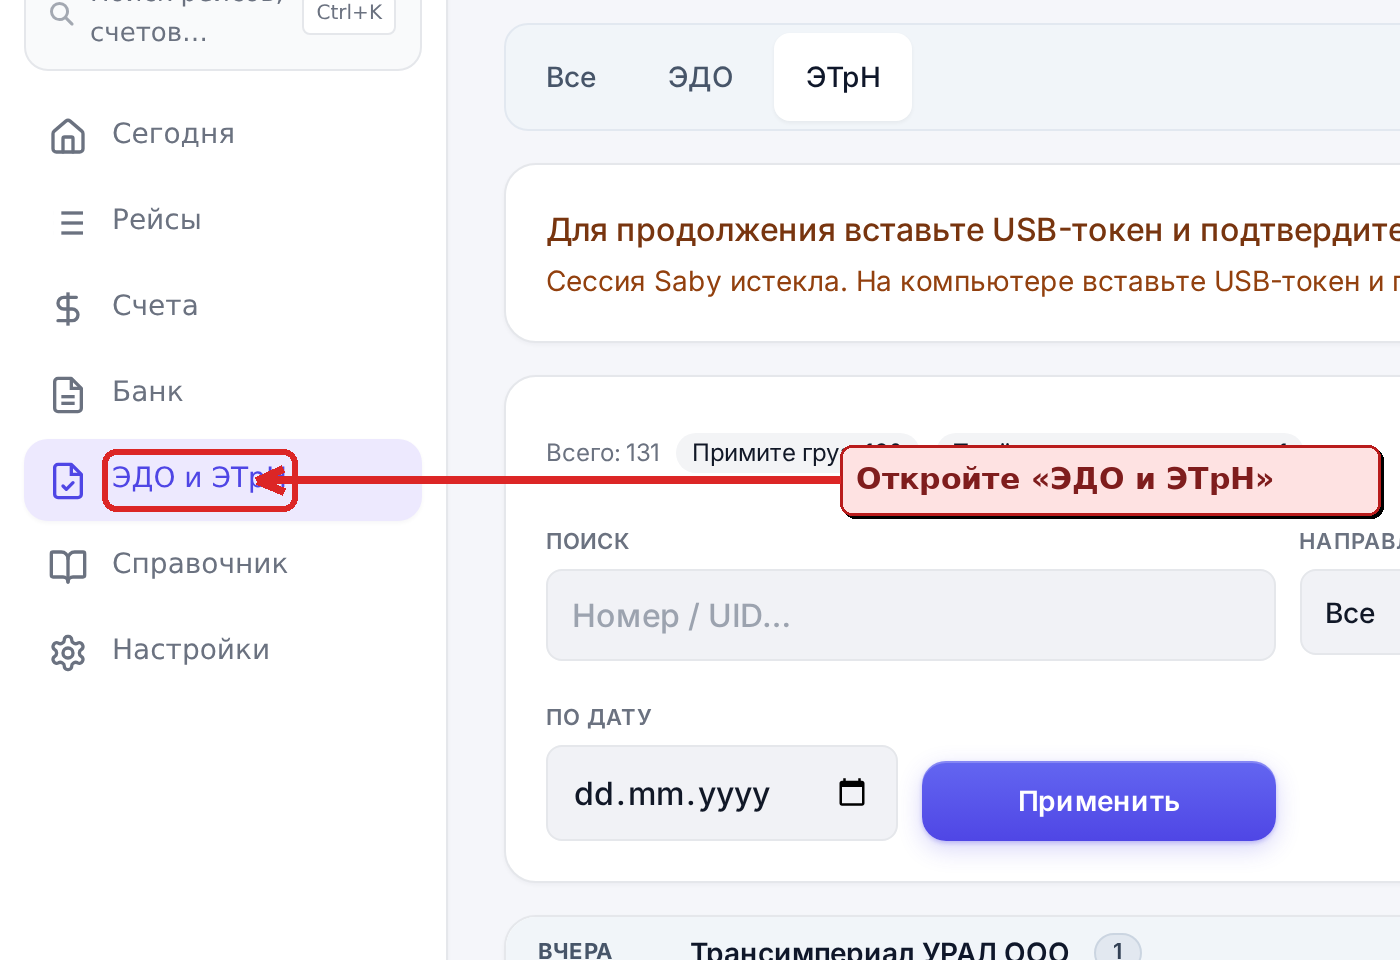
Task: Open Настройки gear settings
Action: (x=222, y=650)
